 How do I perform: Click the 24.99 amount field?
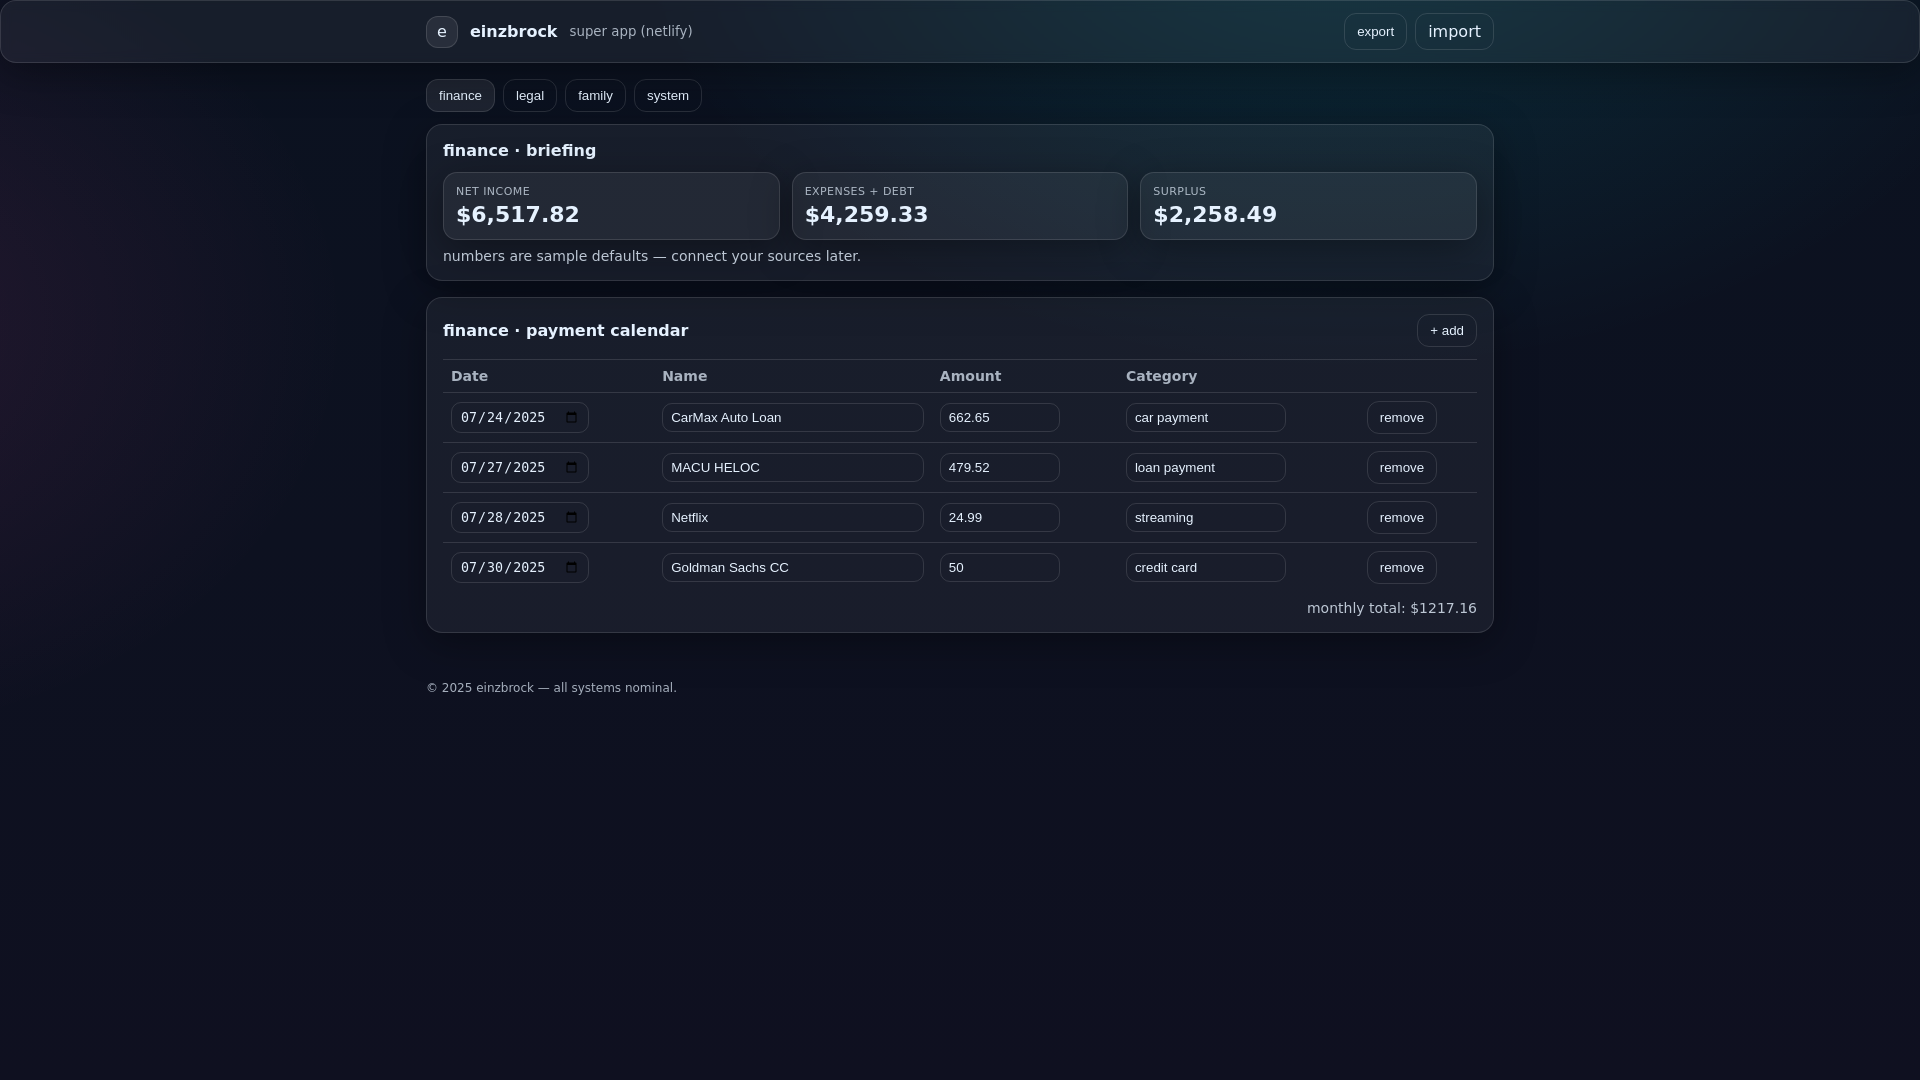coord(1000,518)
